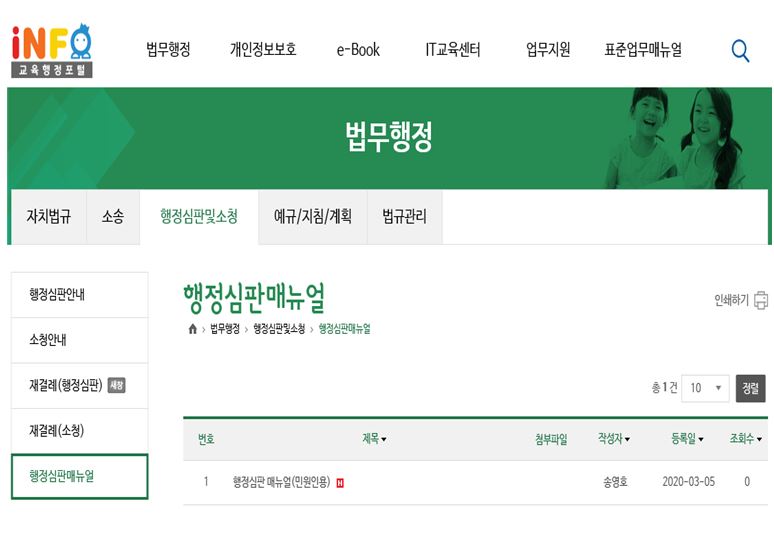Click the 새창 badge next to 재결례(행정심판)
774x544 pixels.
pyautogui.click(x=116, y=385)
